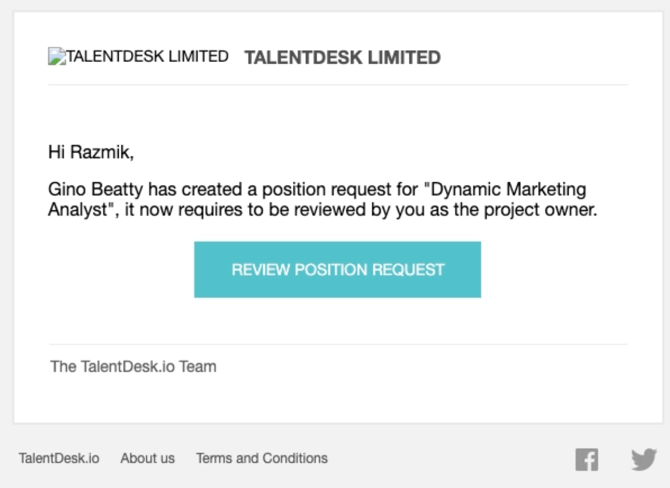Open the Terms and Conditions link

(262, 458)
